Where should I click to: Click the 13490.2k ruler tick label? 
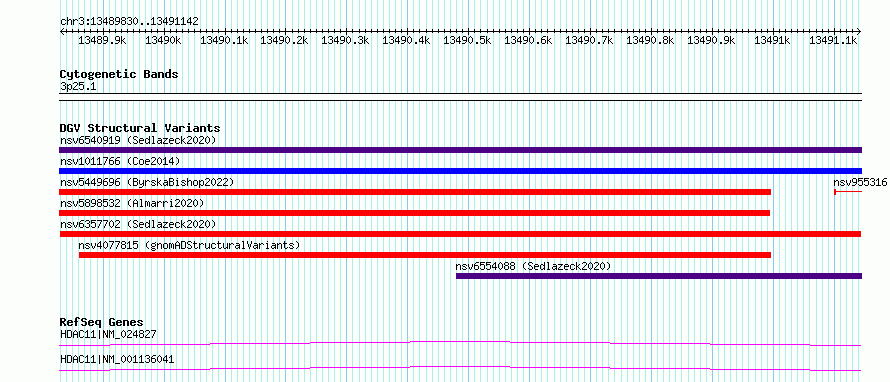click(x=284, y=40)
